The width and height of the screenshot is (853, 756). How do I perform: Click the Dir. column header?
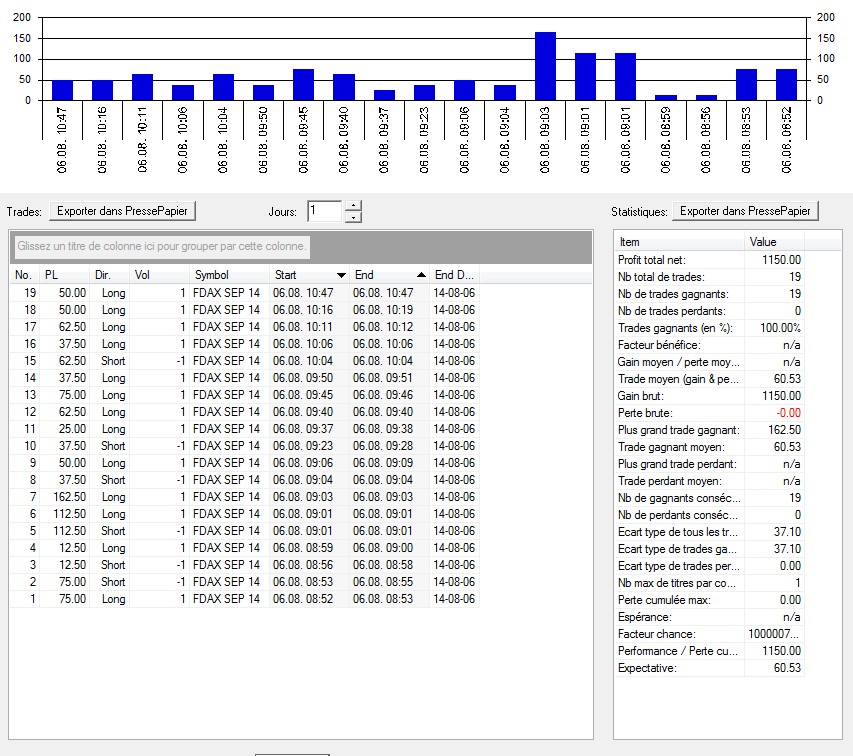click(108, 275)
